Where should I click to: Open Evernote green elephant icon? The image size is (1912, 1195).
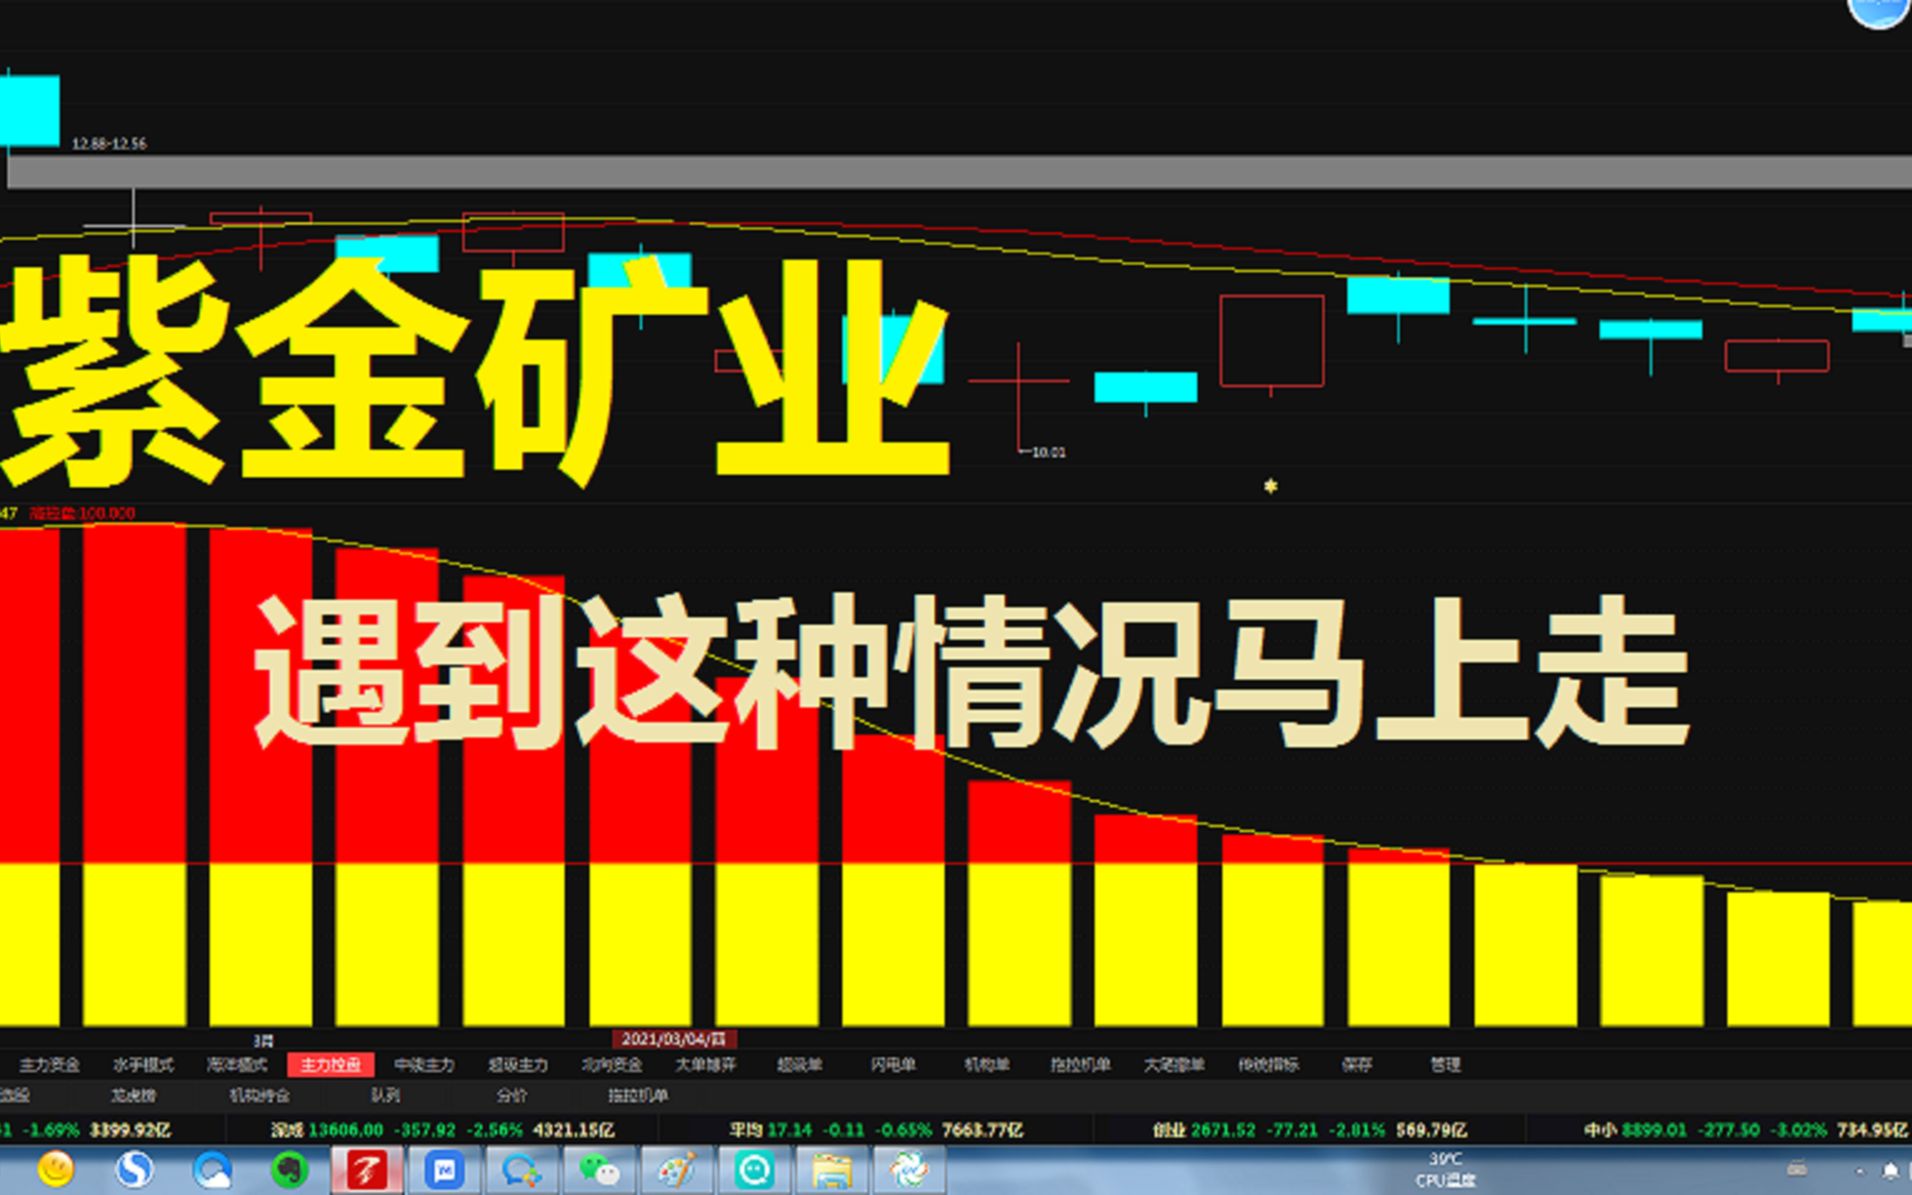coord(290,1169)
